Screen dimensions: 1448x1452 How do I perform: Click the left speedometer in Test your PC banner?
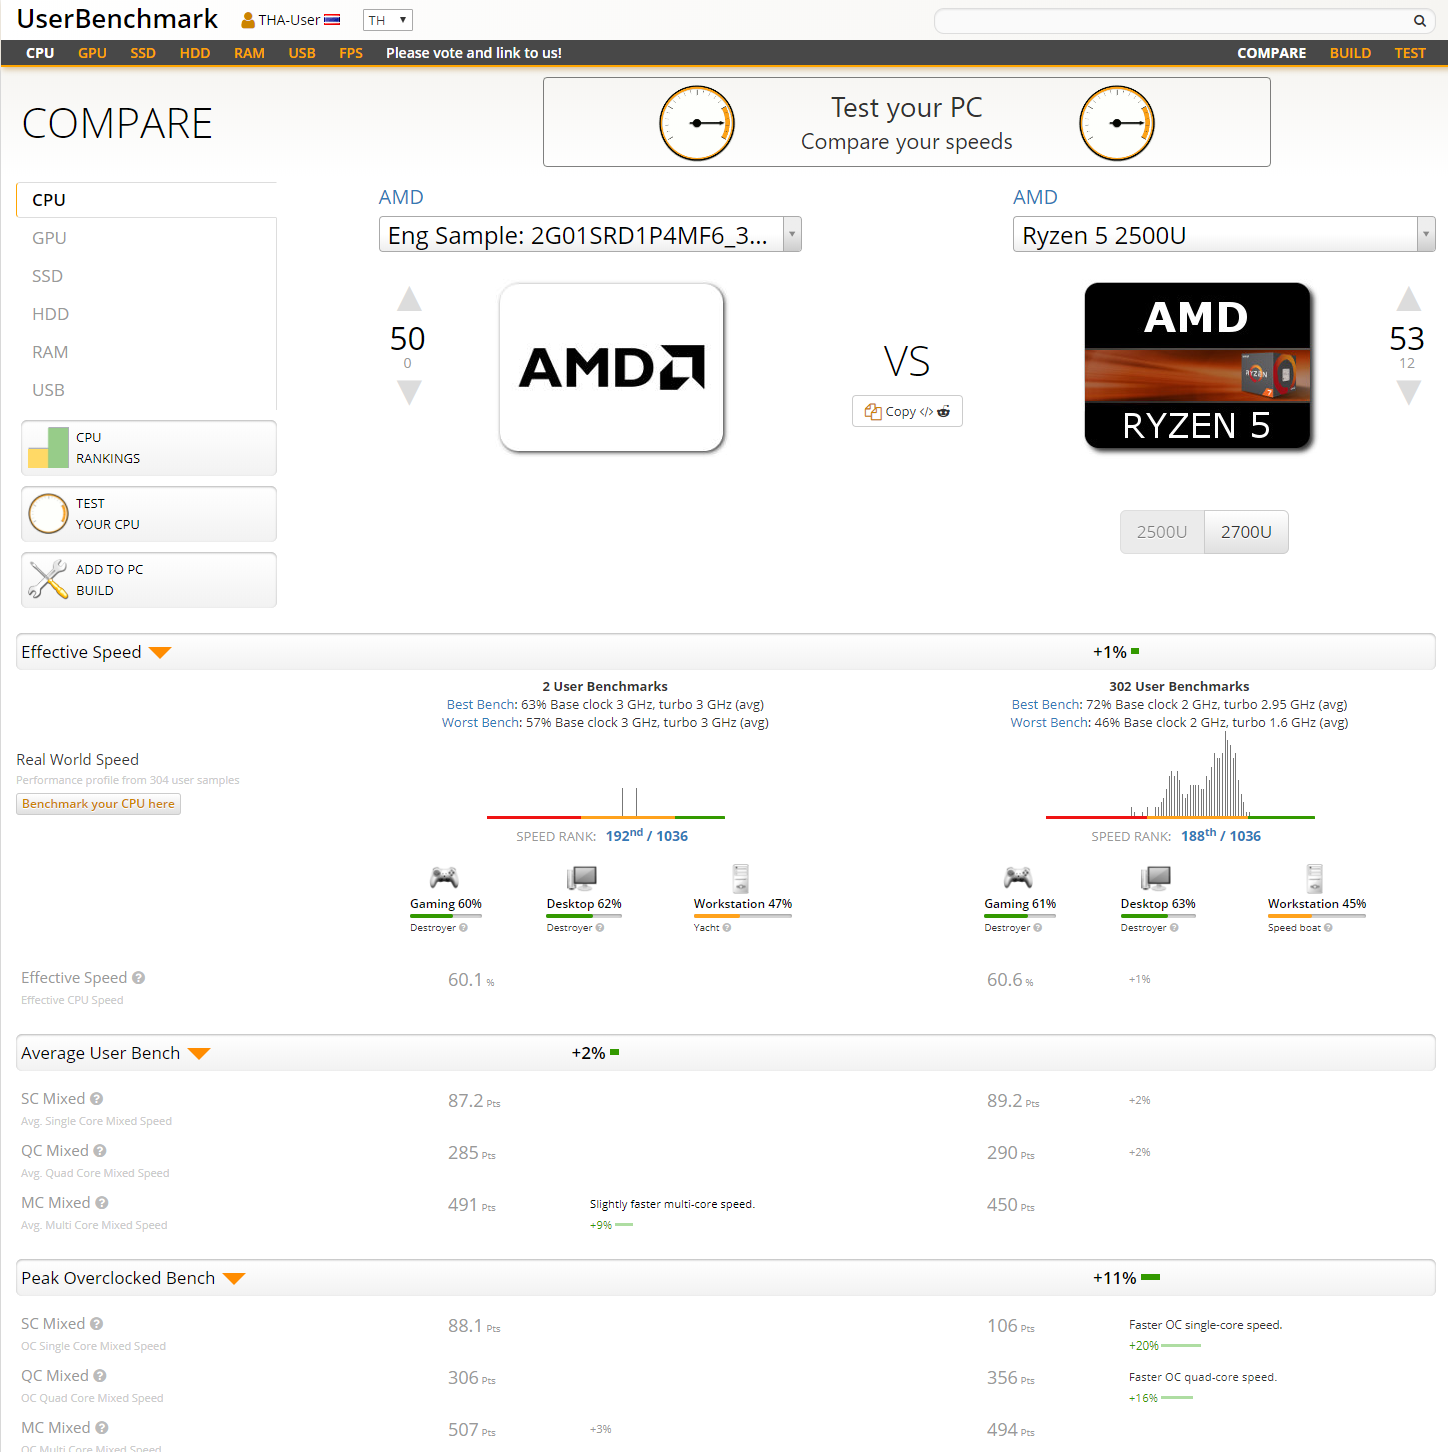(x=697, y=123)
